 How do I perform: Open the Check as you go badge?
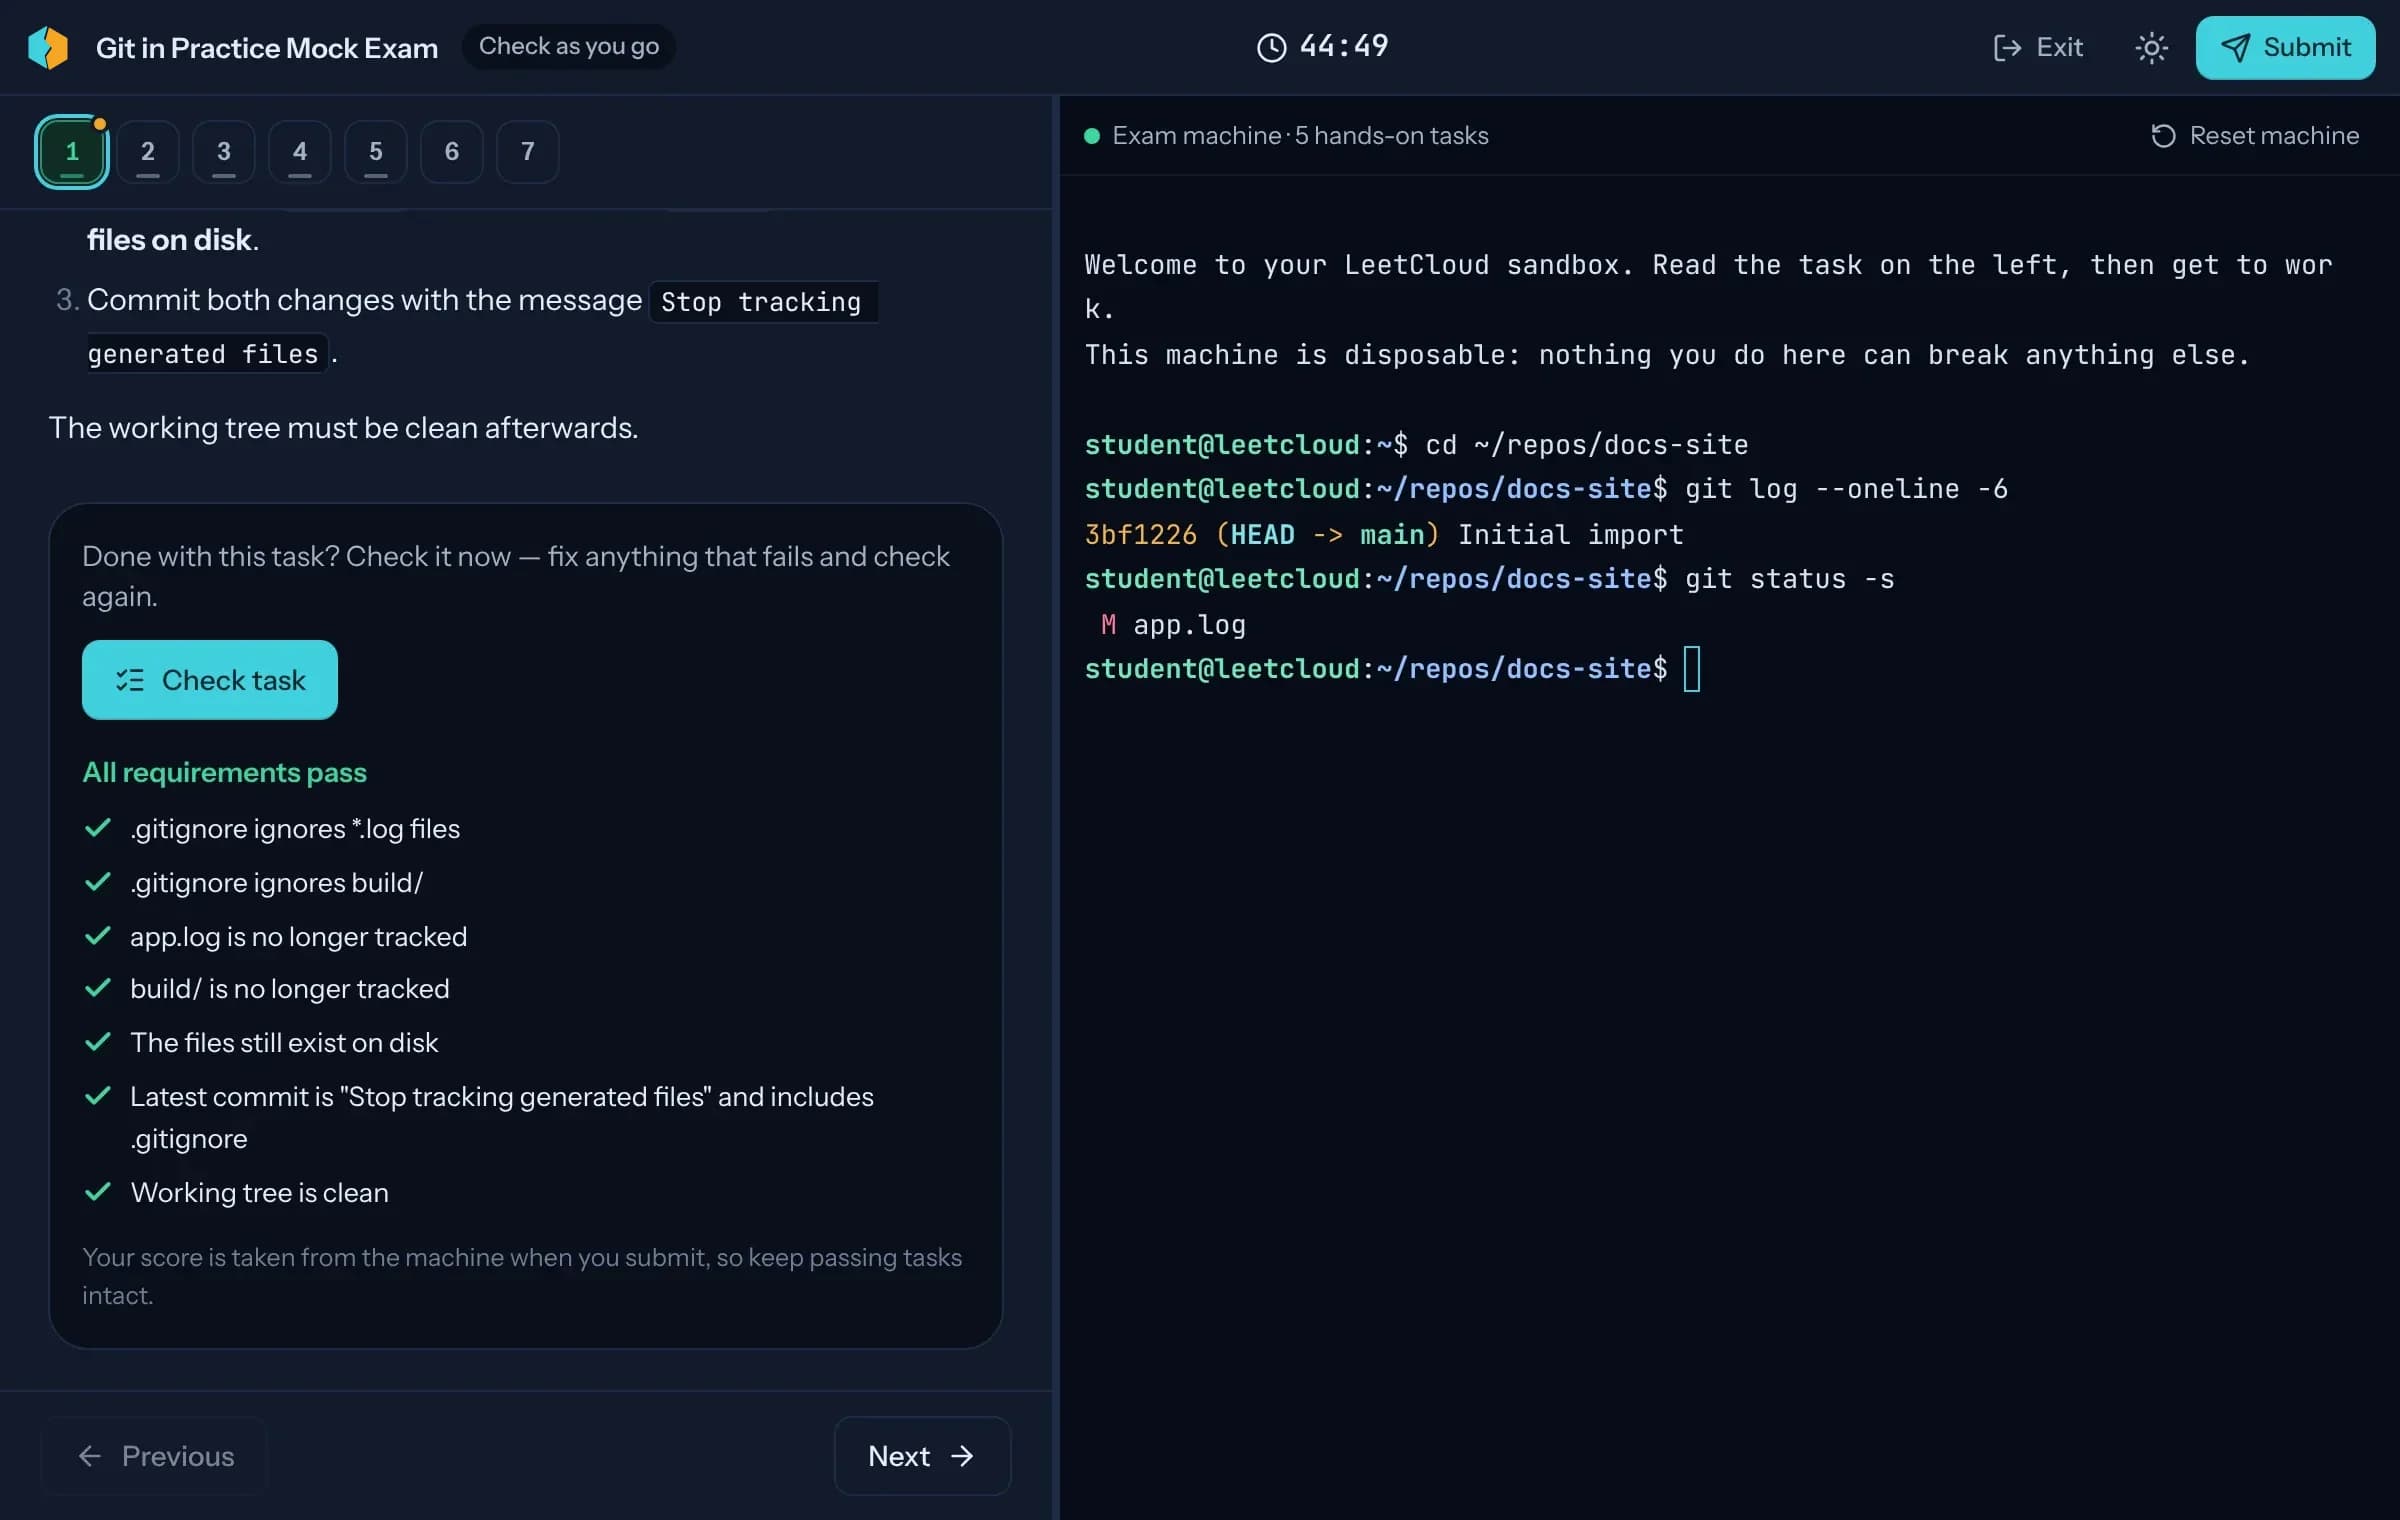point(568,46)
